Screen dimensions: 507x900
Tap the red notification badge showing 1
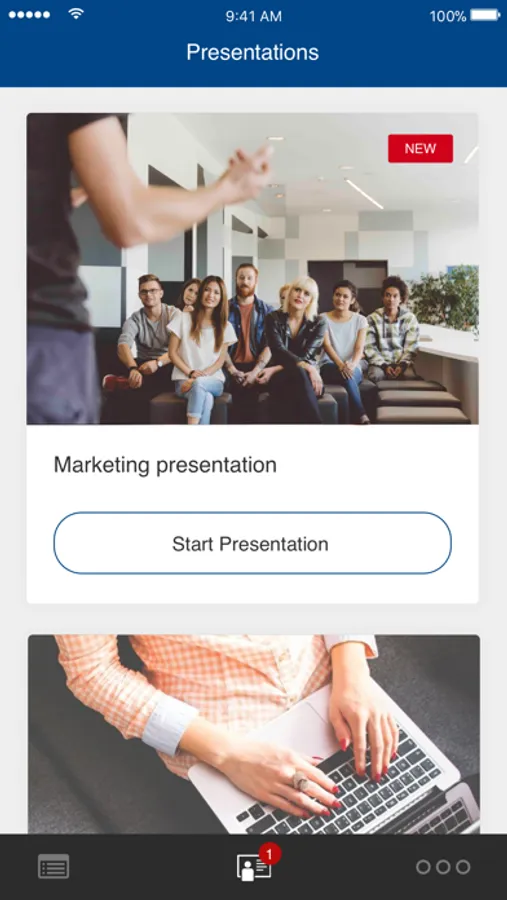point(270,854)
